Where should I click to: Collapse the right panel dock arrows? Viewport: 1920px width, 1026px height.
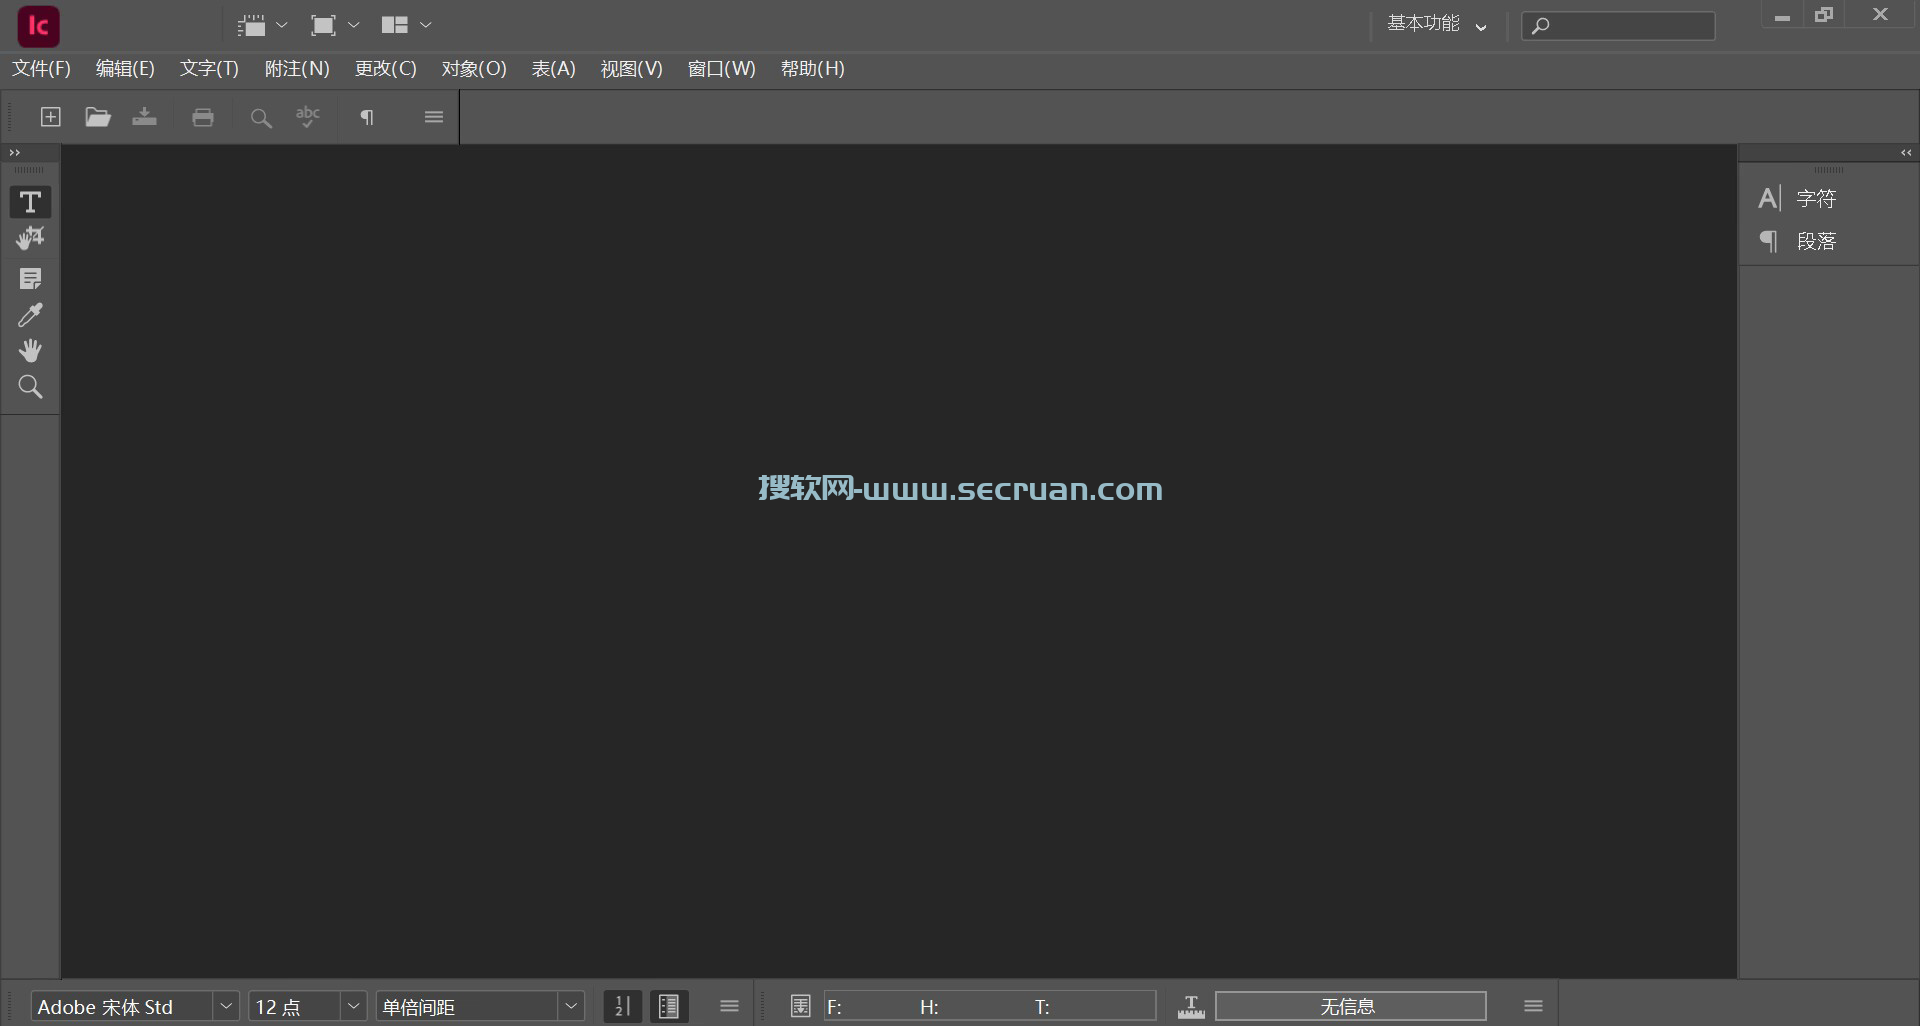1906,153
